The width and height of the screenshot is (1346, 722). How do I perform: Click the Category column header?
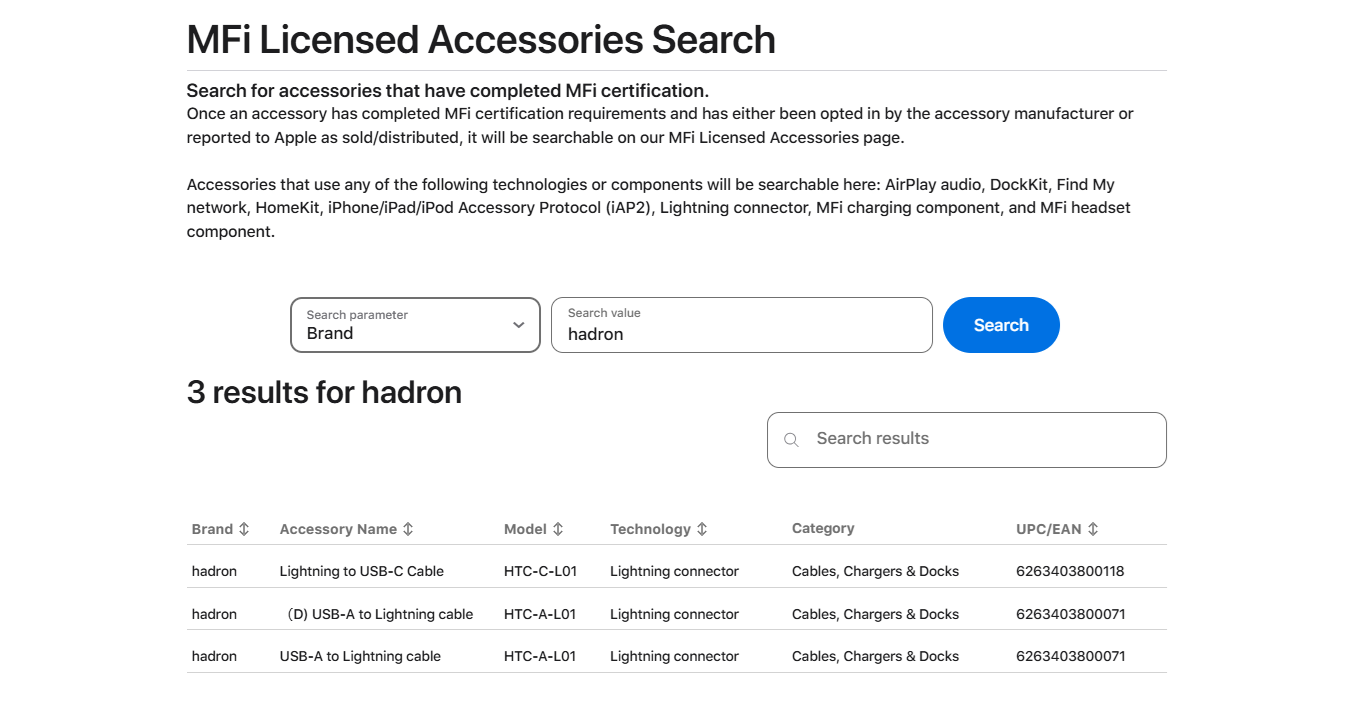click(823, 528)
